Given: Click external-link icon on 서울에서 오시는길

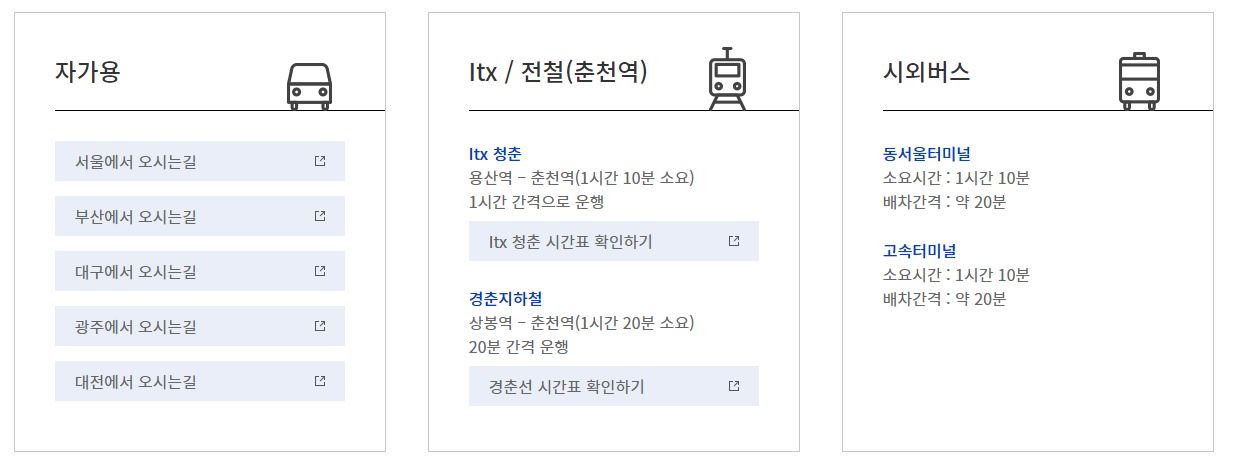Looking at the screenshot, I should pyautogui.click(x=320, y=160).
